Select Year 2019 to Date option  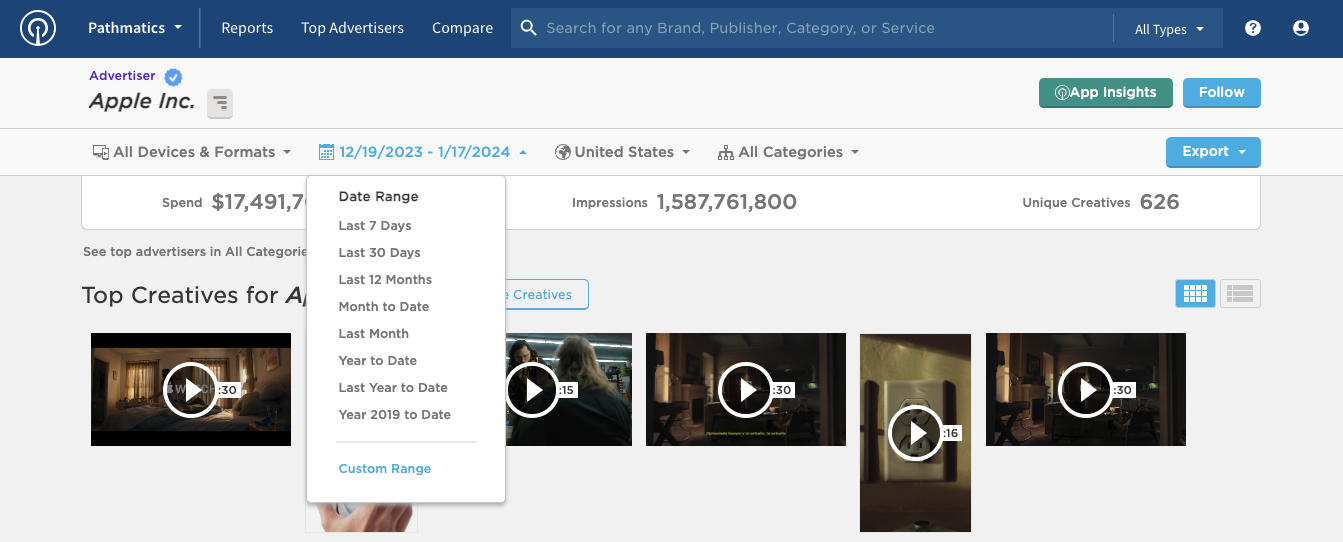(394, 414)
